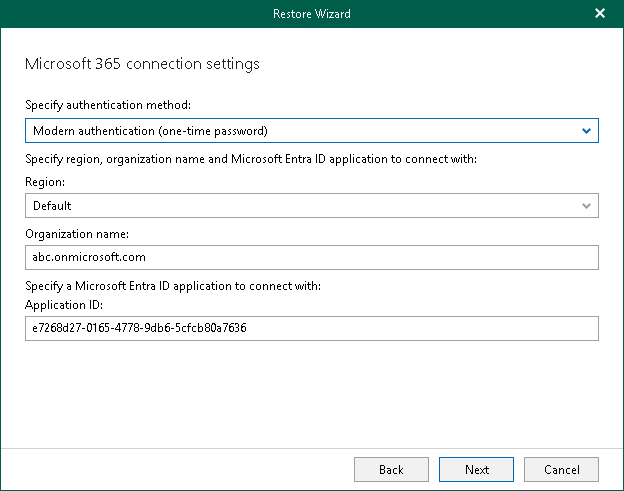Click the Region label
This screenshot has width=624, height=491.
[46, 183]
